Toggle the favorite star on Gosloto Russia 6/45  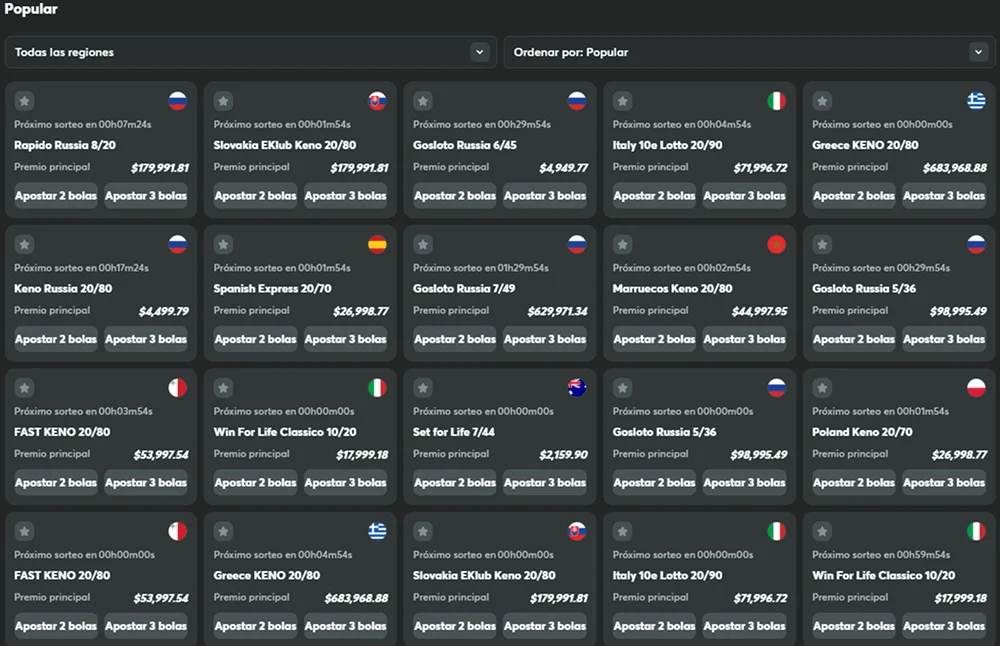pyautogui.click(x=423, y=101)
